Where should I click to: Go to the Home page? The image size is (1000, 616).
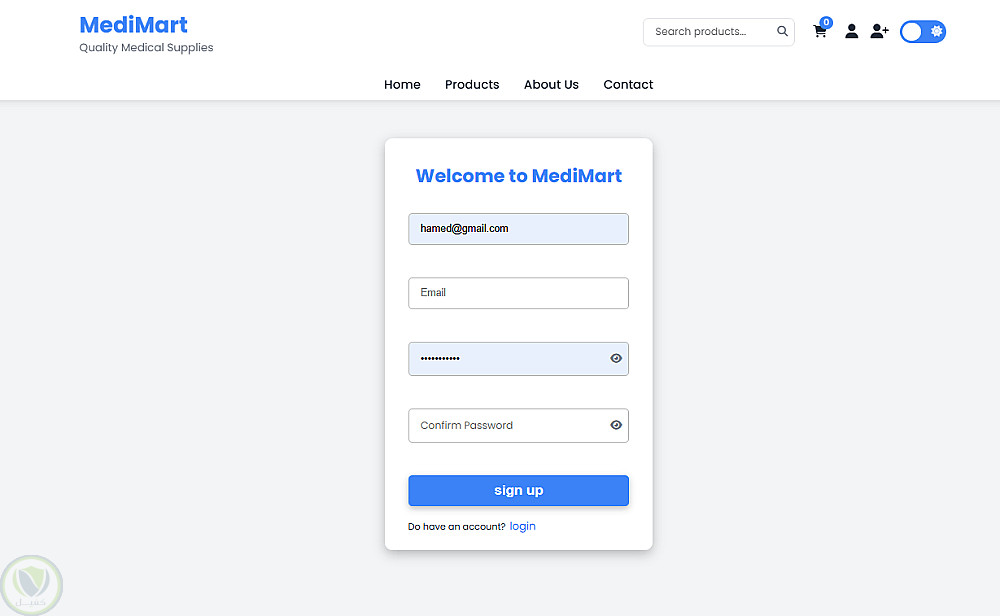402,85
